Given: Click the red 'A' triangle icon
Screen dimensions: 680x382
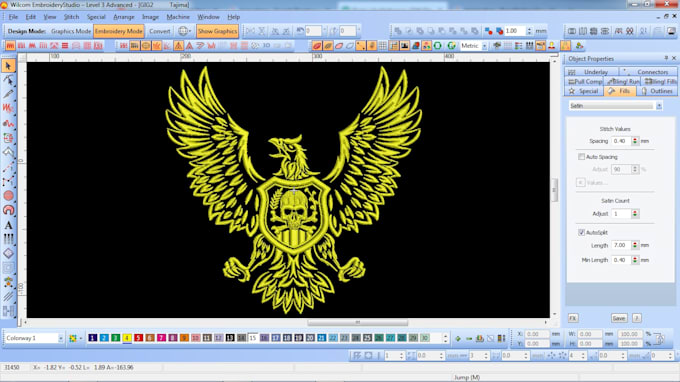Looking at the screenshot, I should (190, 46).
